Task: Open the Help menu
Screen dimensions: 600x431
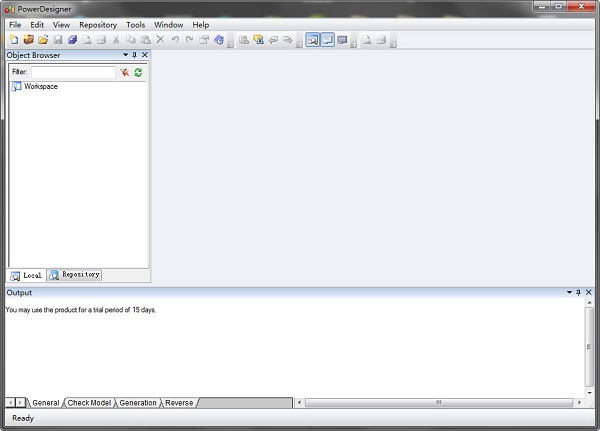Action: tap(201, 25)
